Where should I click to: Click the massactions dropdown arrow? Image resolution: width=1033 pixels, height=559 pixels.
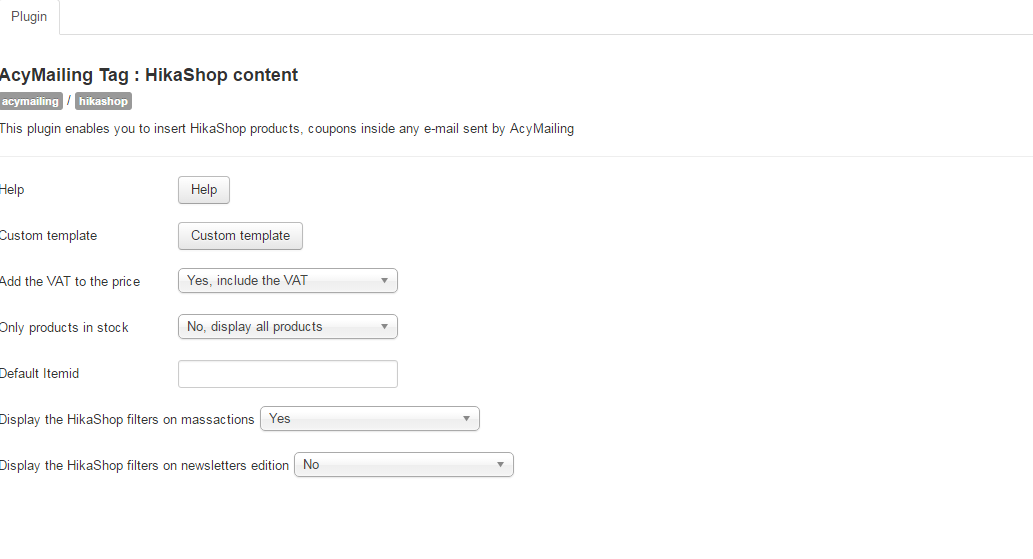coord(466,419)
